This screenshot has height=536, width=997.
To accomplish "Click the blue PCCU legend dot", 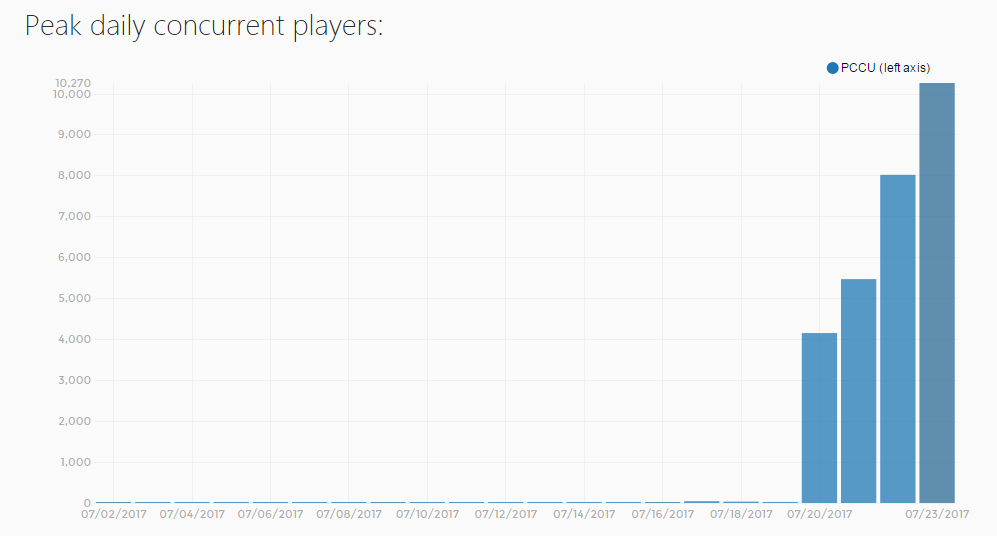I will 832,68.
